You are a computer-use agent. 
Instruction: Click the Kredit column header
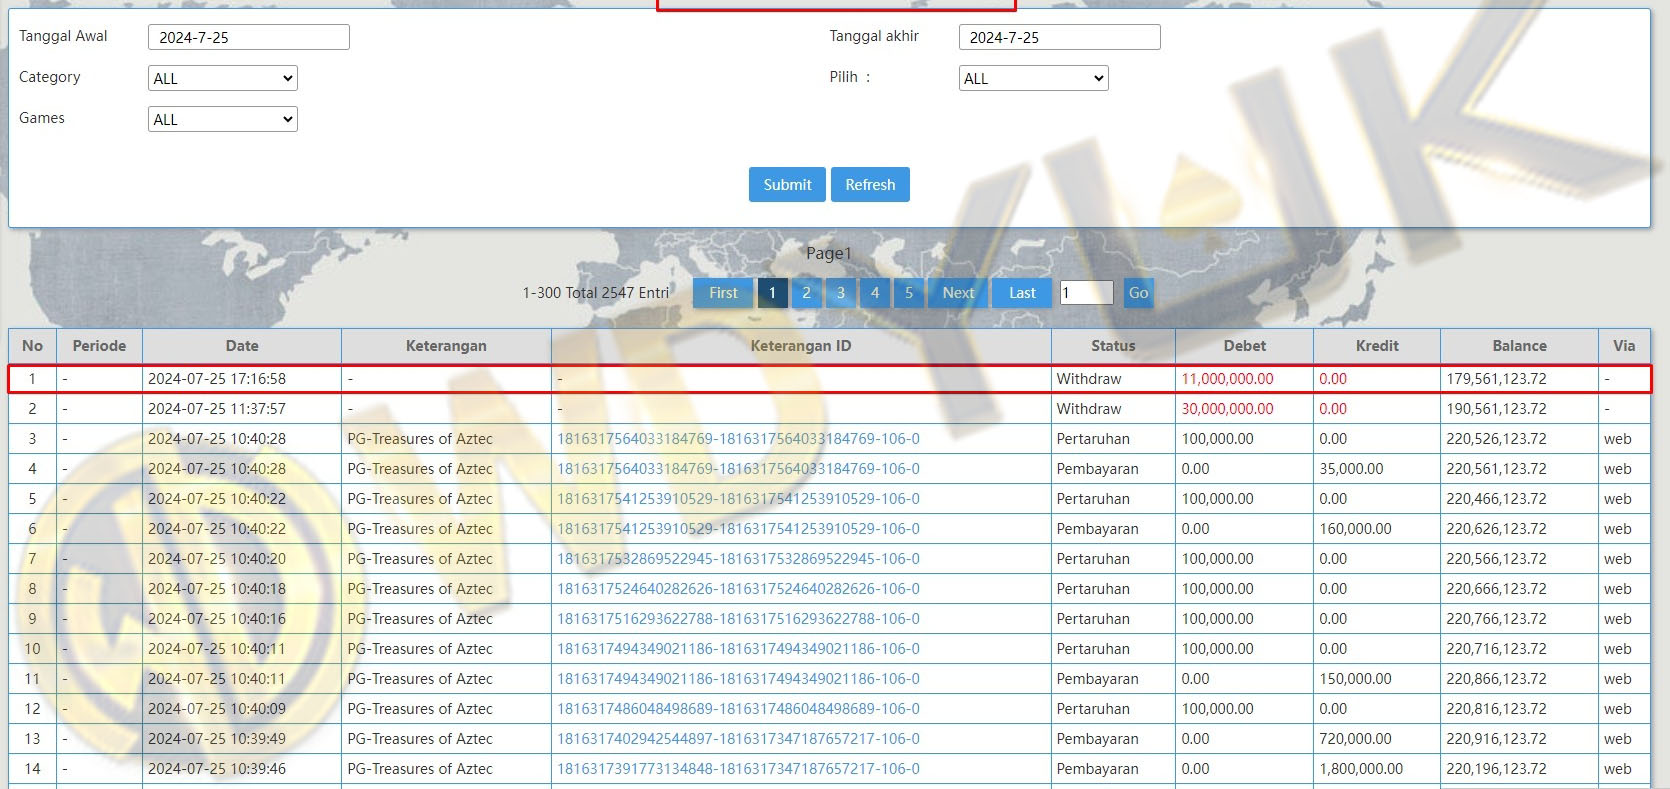click(x=1377, y=346)
